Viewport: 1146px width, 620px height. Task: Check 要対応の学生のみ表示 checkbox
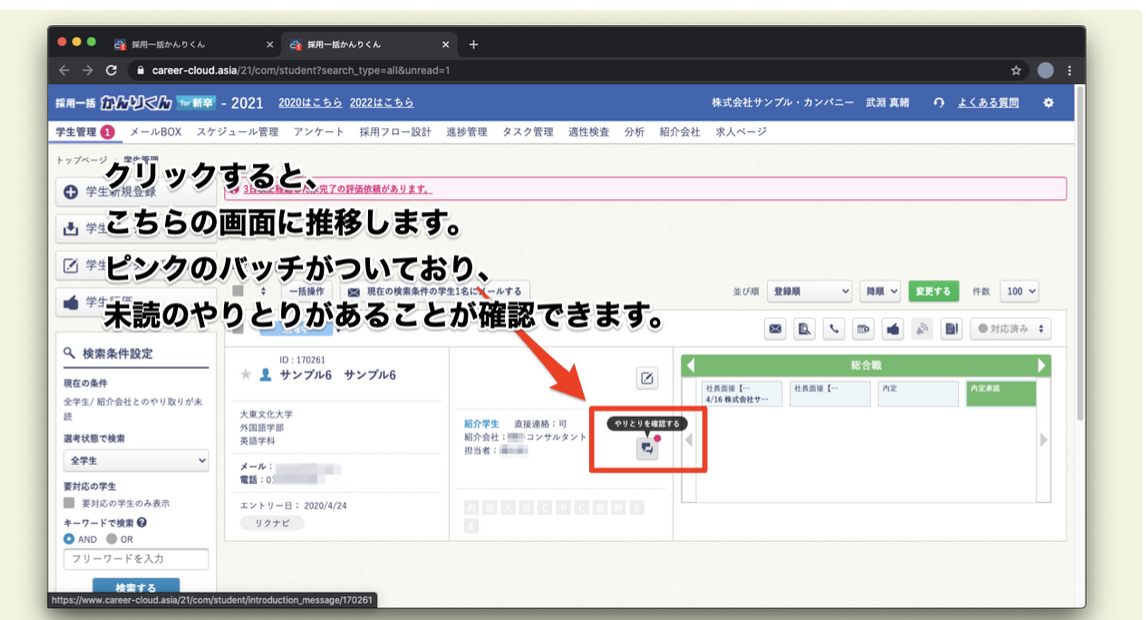tap(69, 503)
